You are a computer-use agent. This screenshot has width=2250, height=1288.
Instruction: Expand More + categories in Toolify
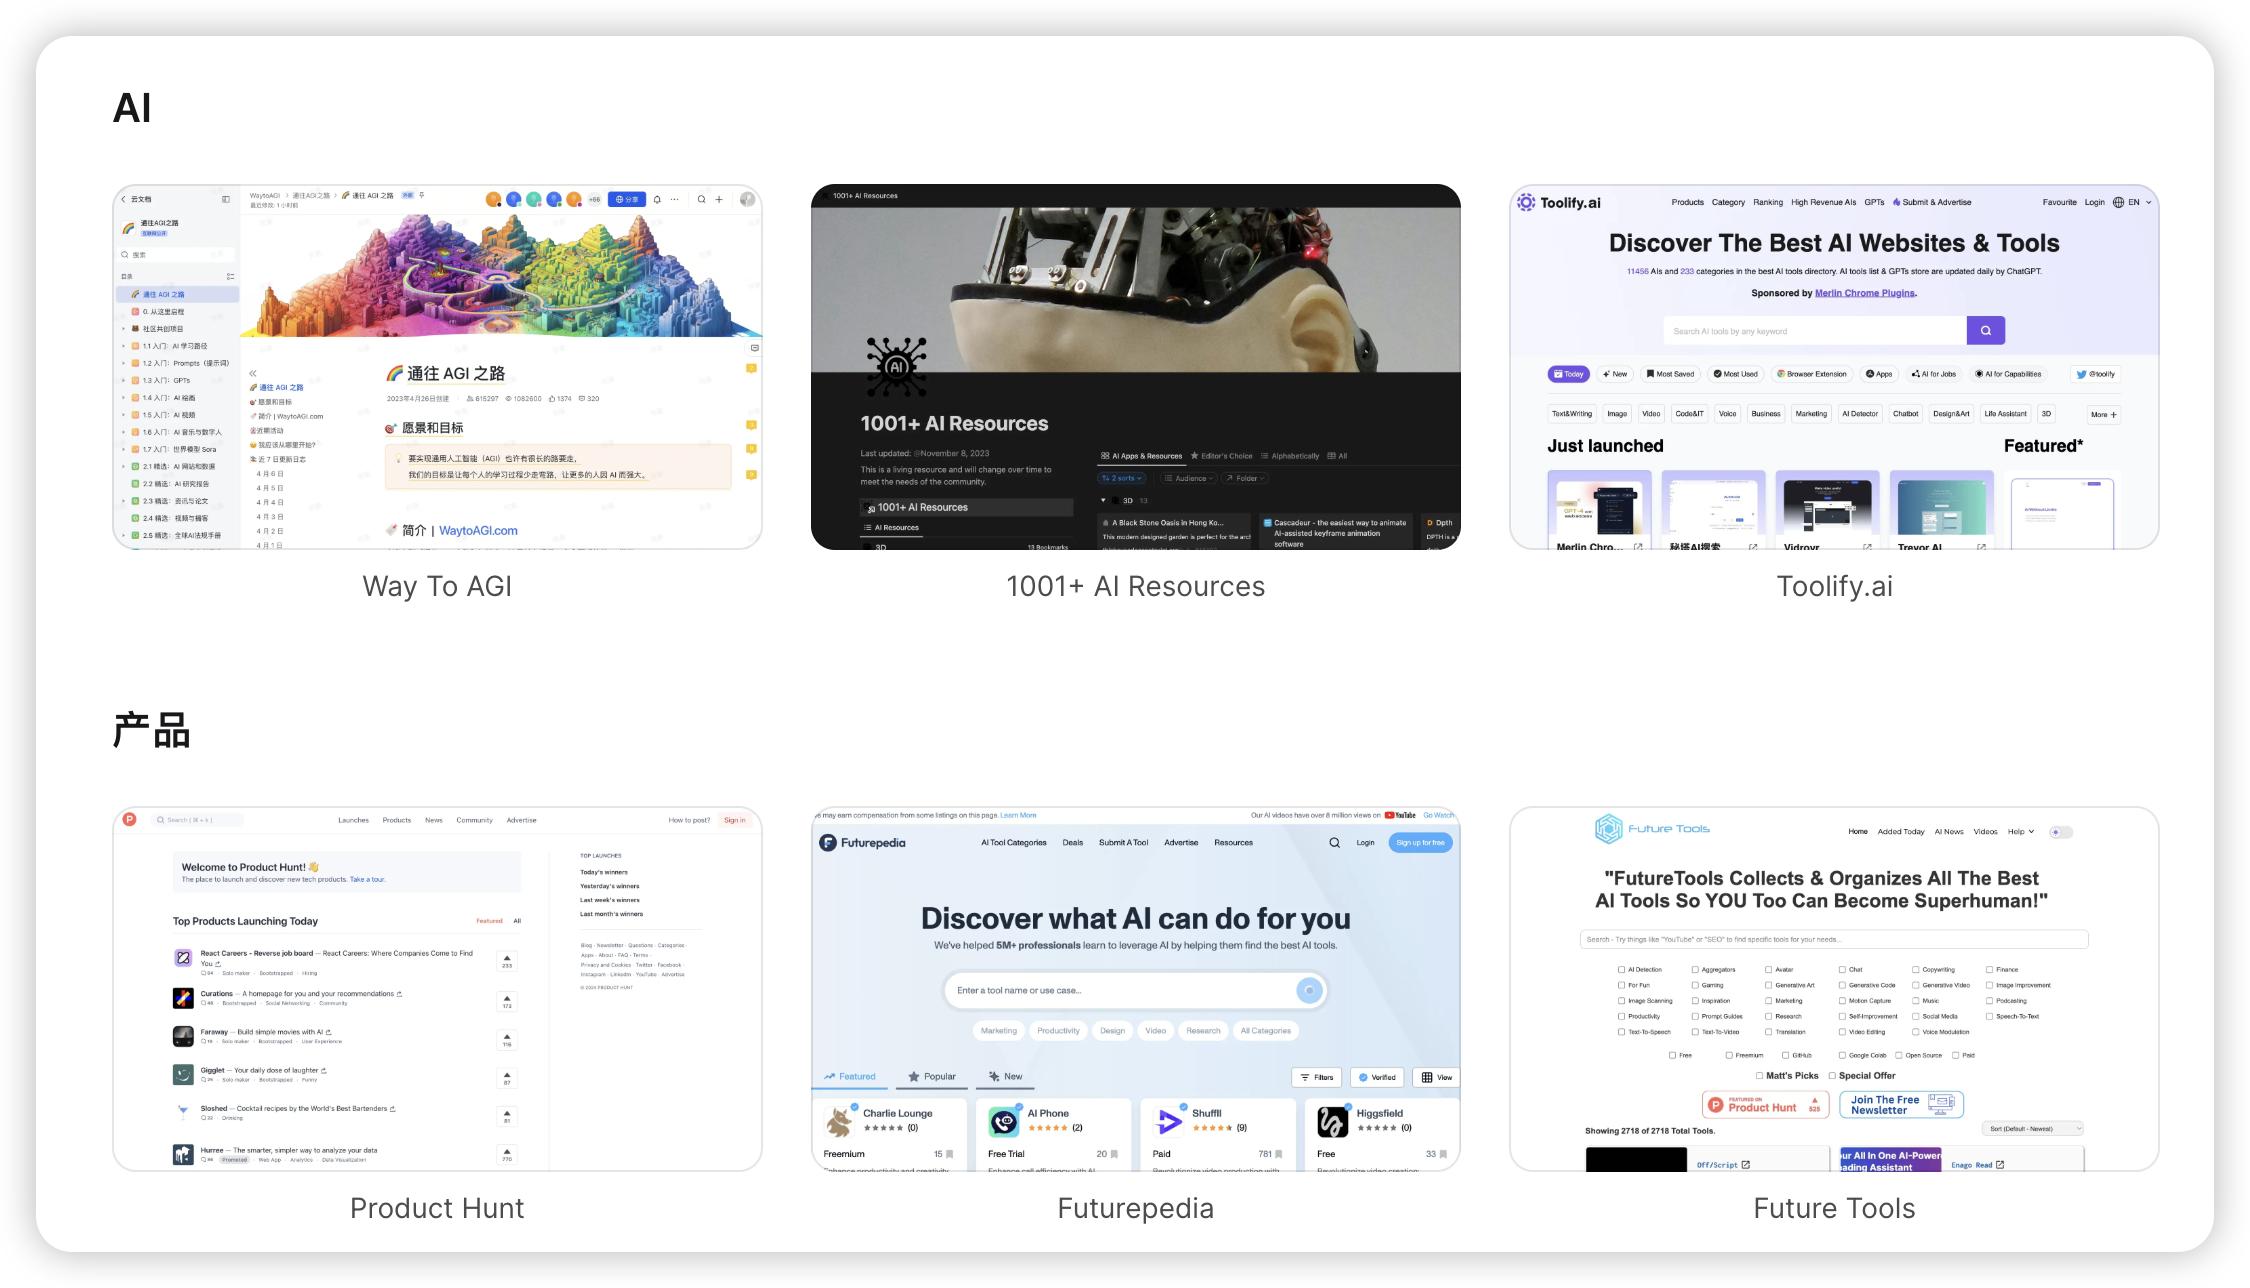click(2103, 414)
